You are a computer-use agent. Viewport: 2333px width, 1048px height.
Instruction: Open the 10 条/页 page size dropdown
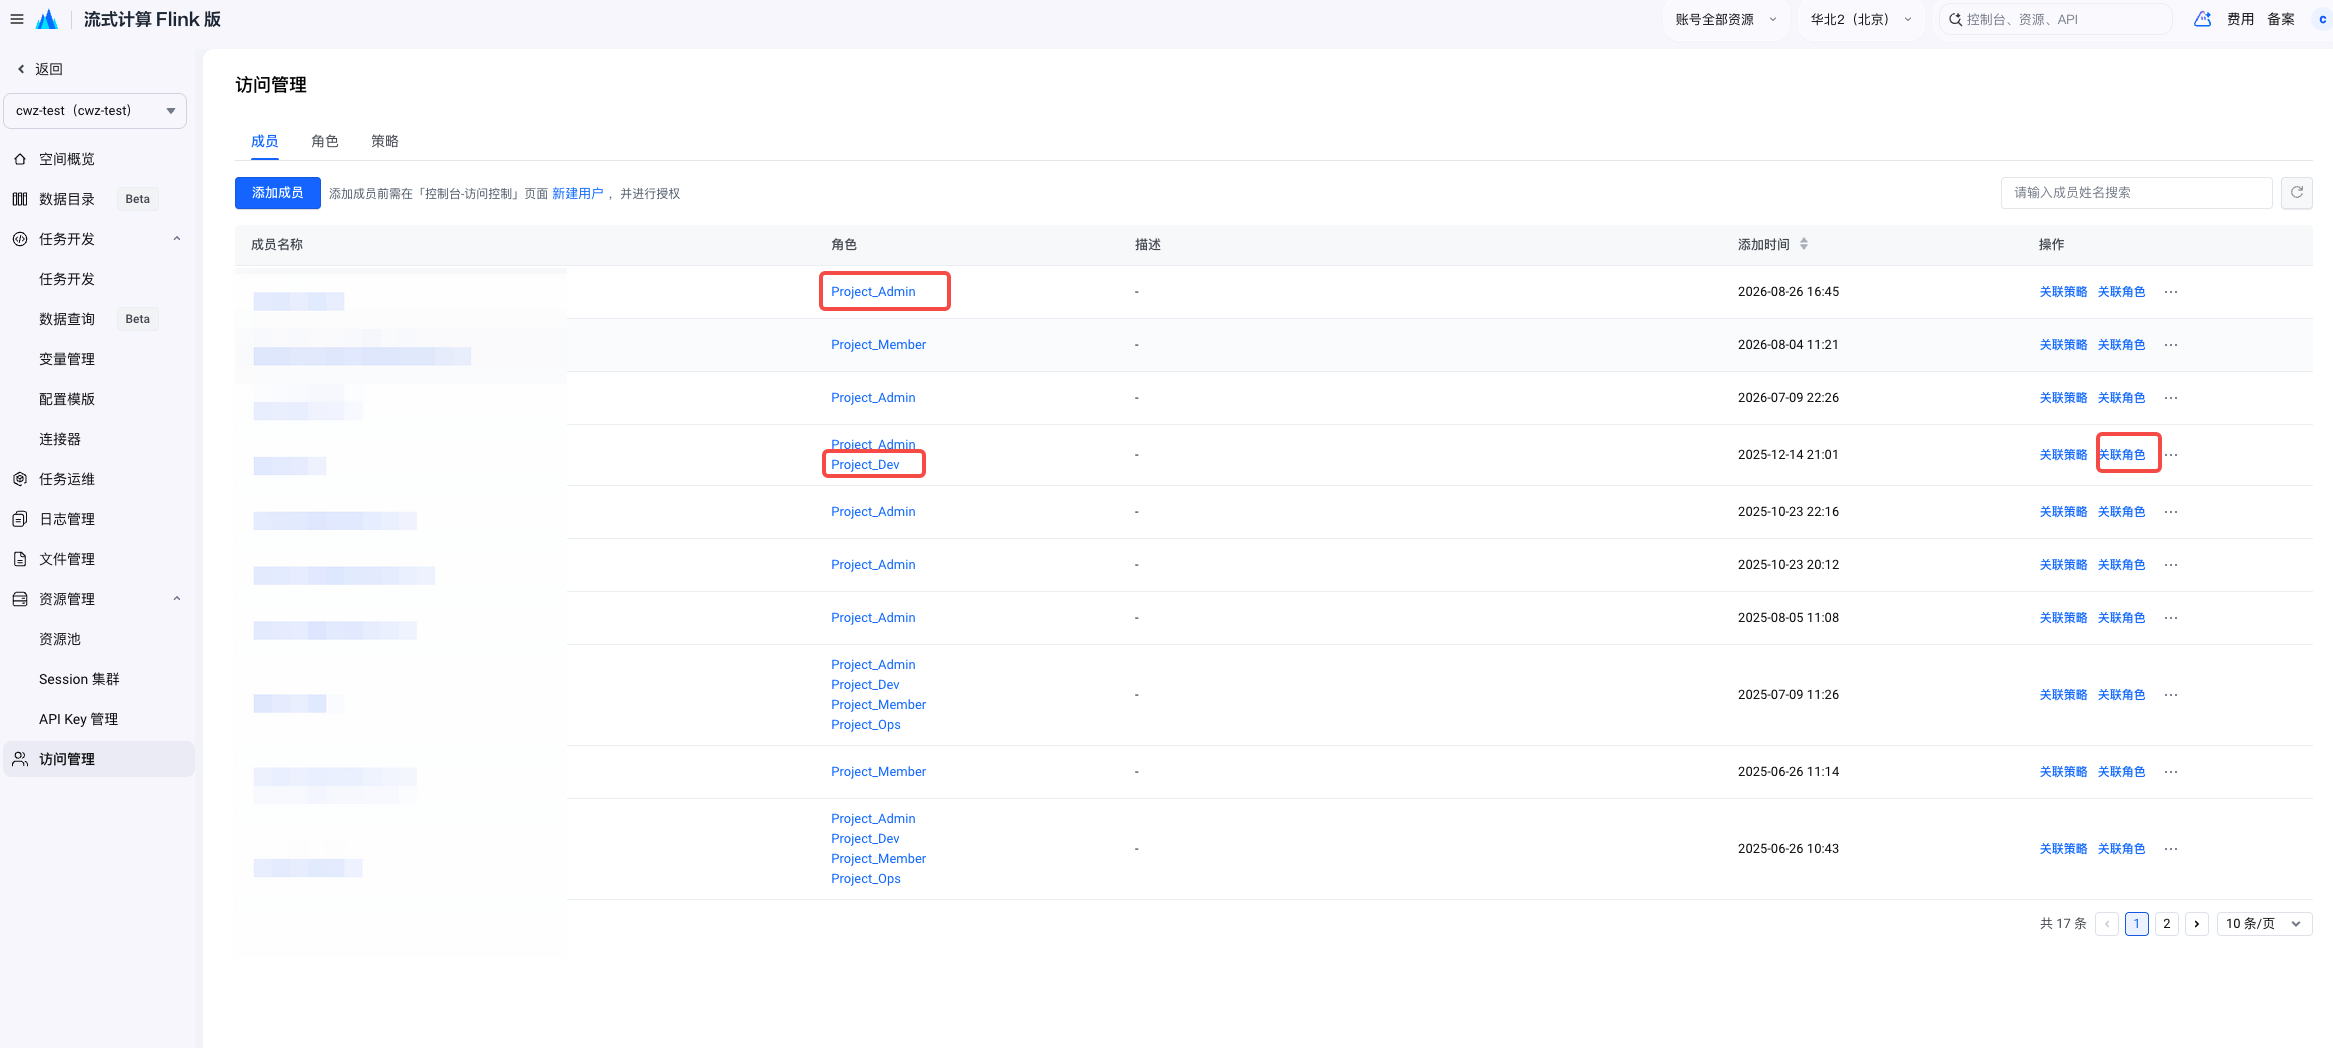point(2264,924)
